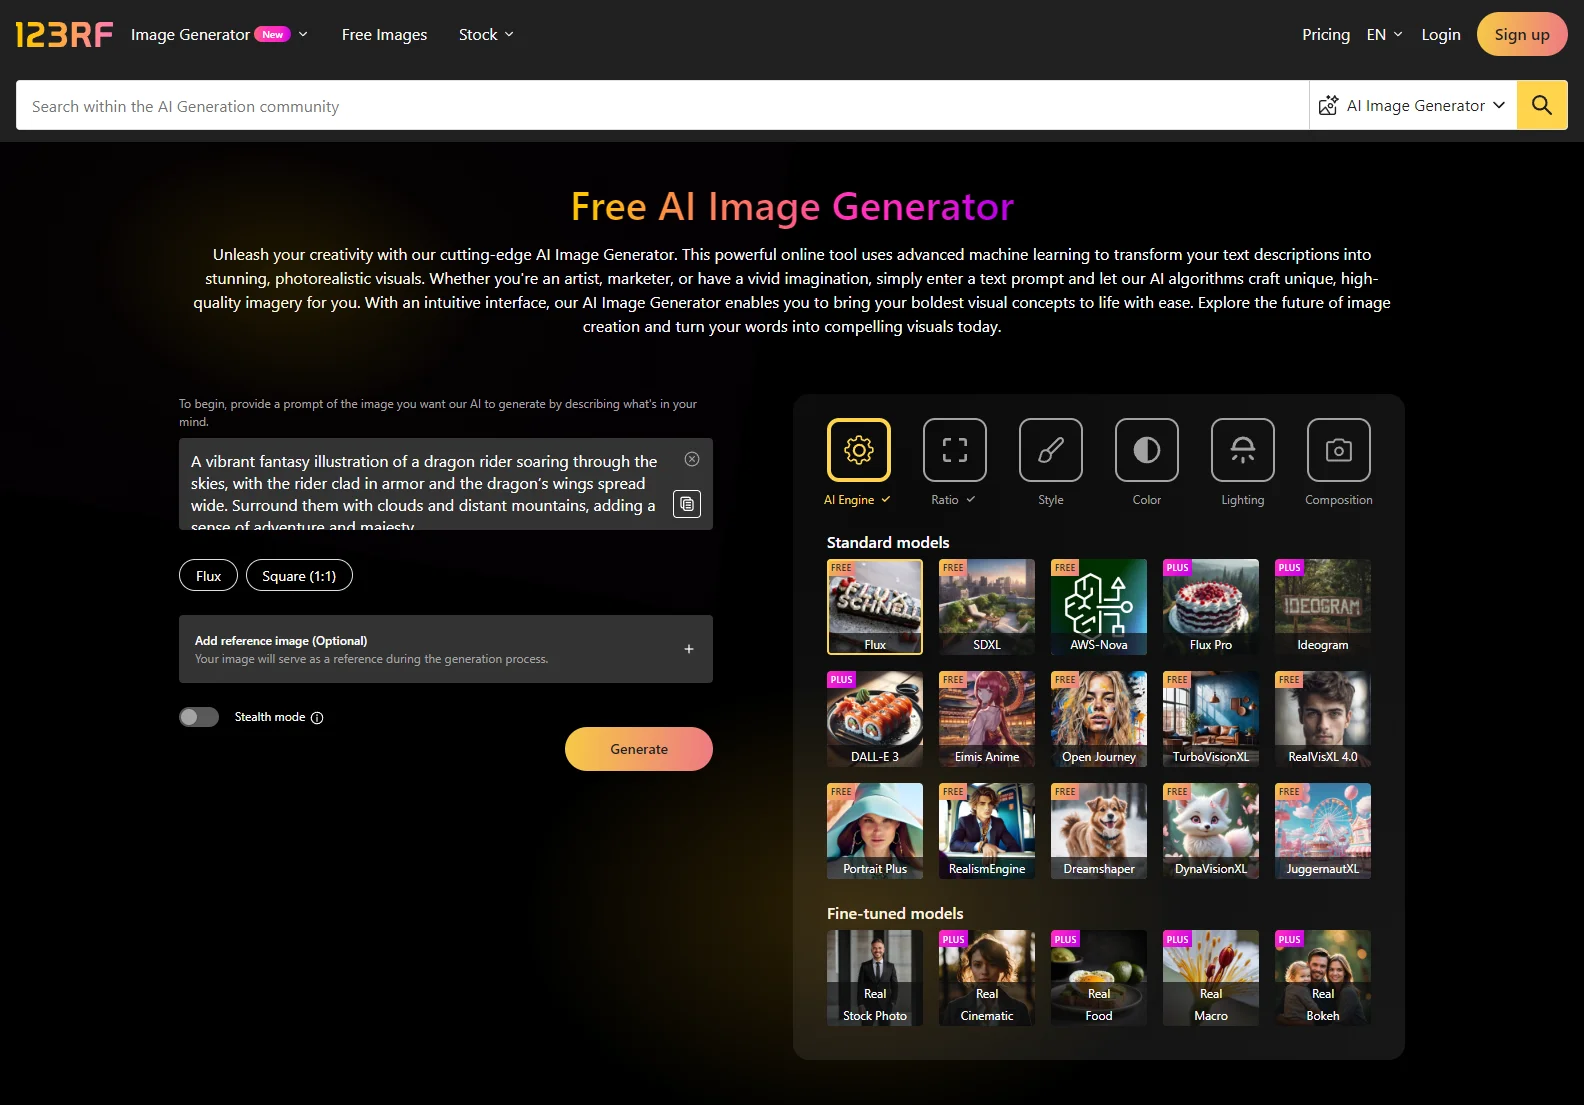The width and height of the screenshot is (1584, 1105).
Task: Open the Composition camera icon
Action: (1339, 450)
